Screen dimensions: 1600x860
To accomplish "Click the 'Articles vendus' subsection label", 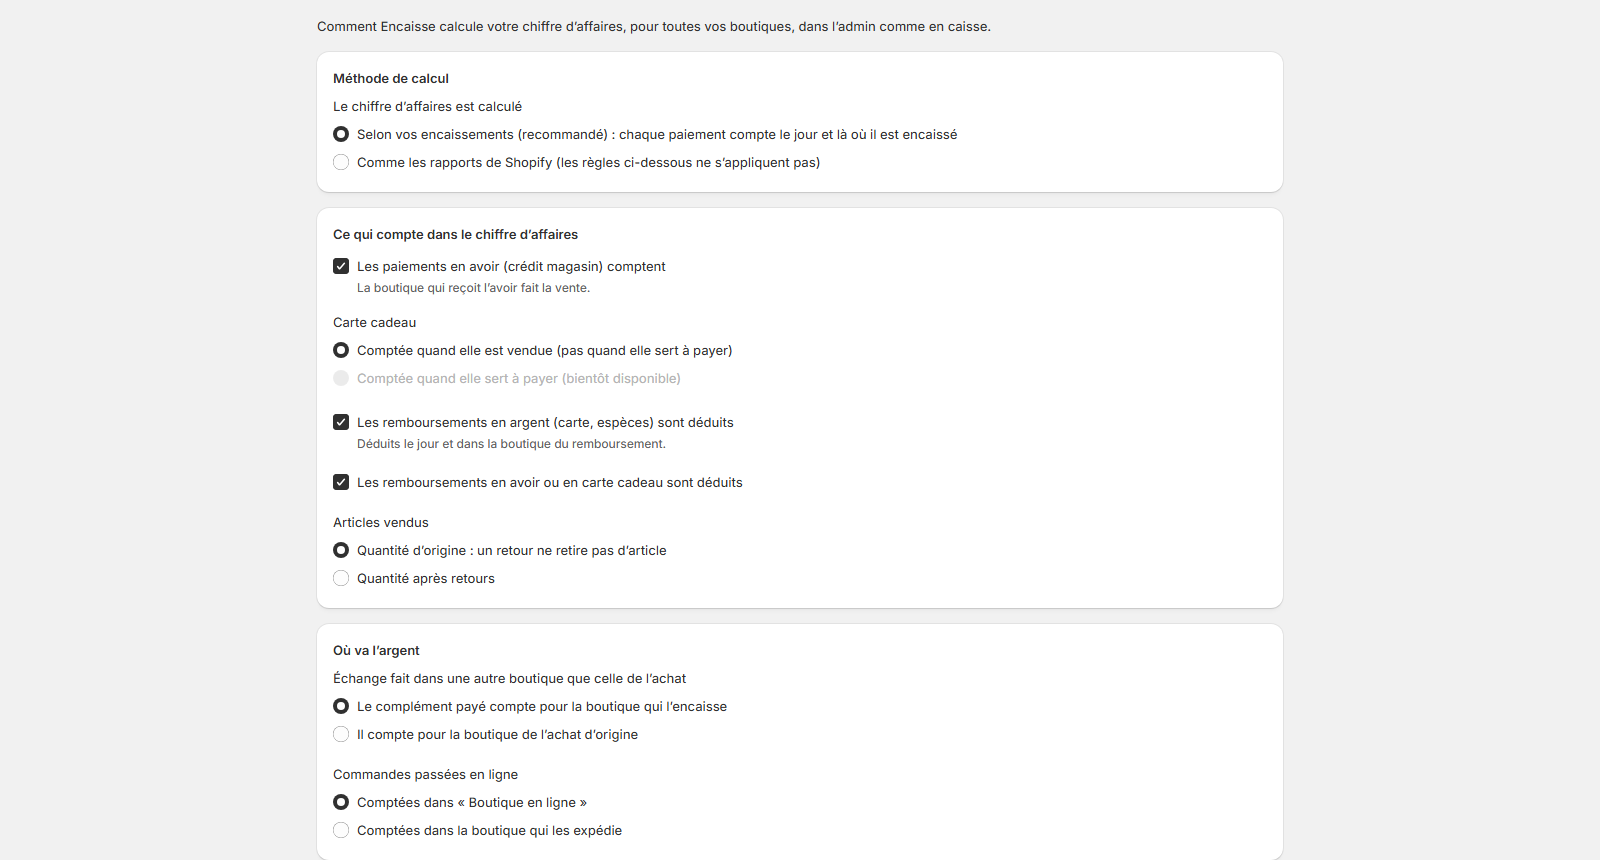I will coord(381,522).
